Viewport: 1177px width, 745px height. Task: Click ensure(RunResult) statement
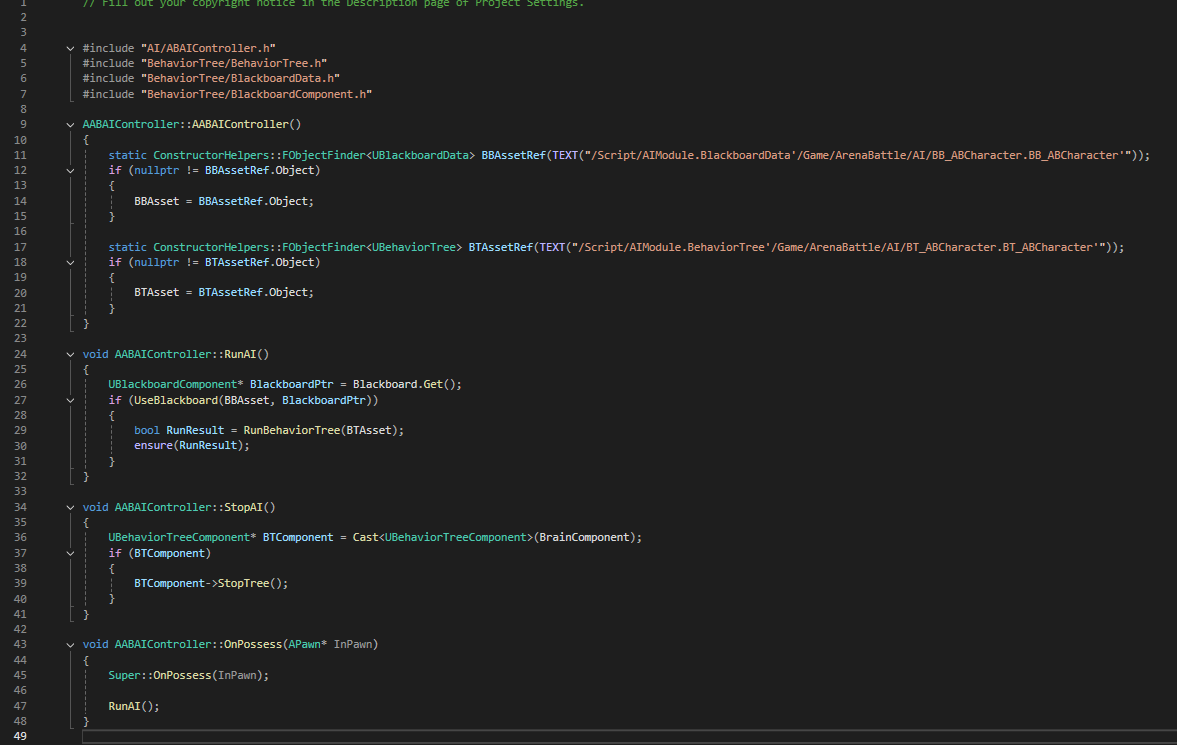coord(191,445)
